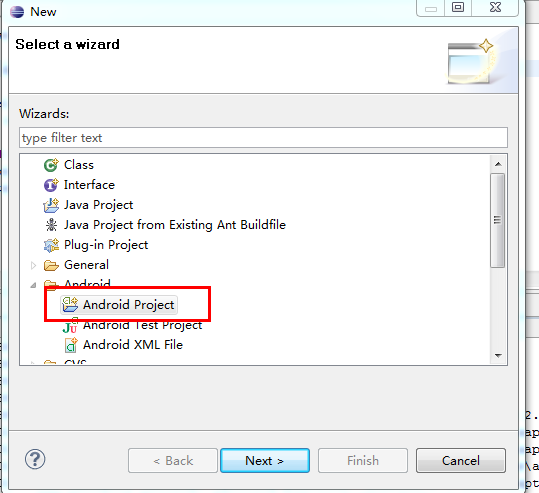Click the General folder icon
Image resolution: width=539 pixels, height=493 pixels.
pos(51,265)
